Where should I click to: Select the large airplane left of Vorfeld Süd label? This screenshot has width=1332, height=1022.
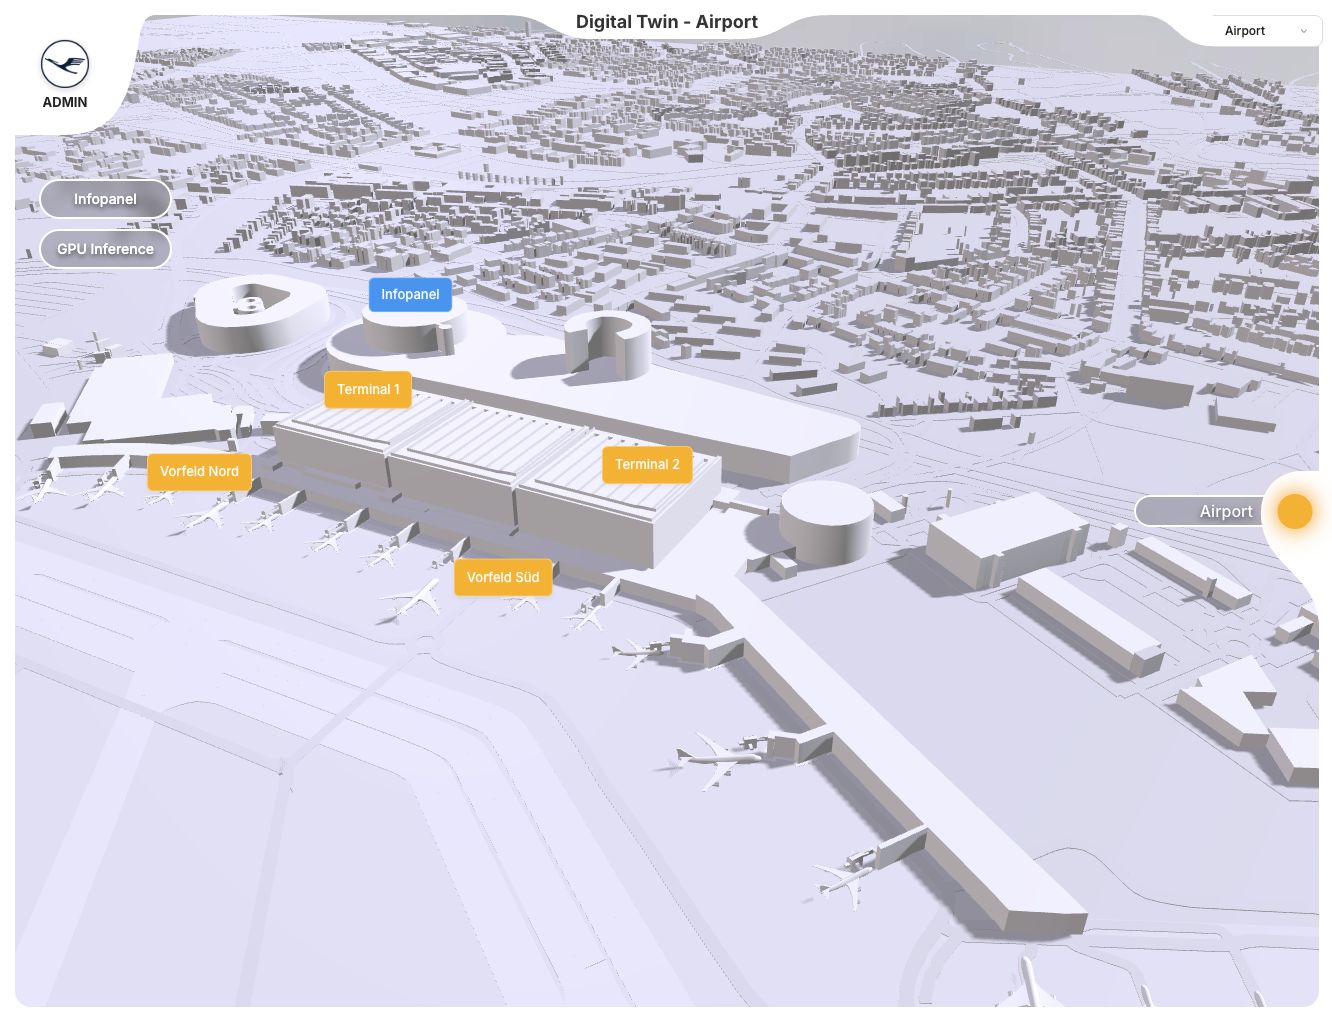[x=413, y=600]
